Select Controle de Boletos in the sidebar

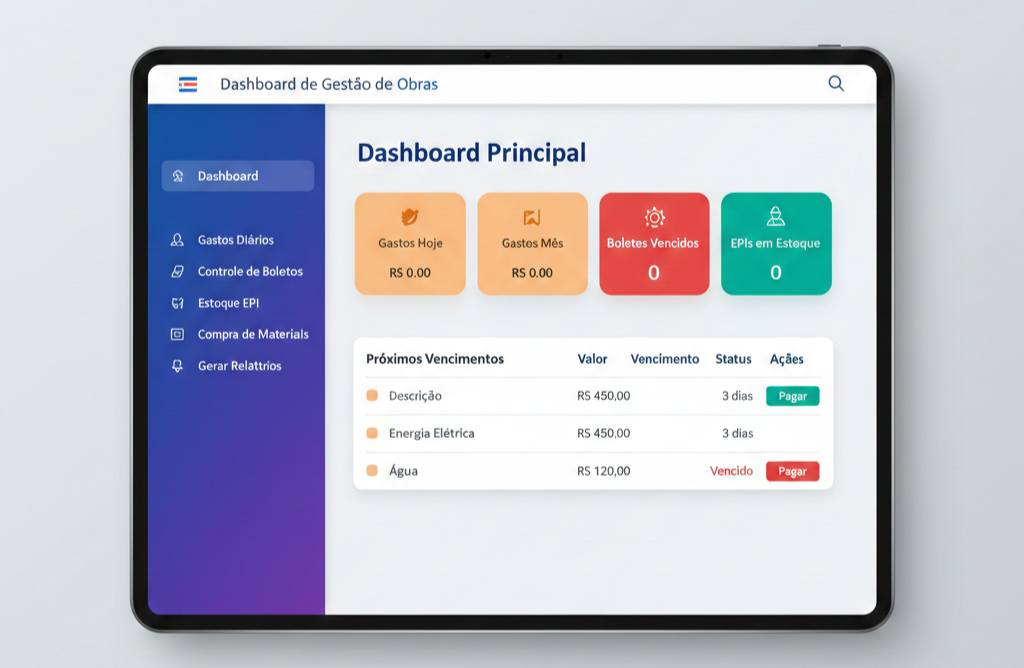[x=250, y=271]
